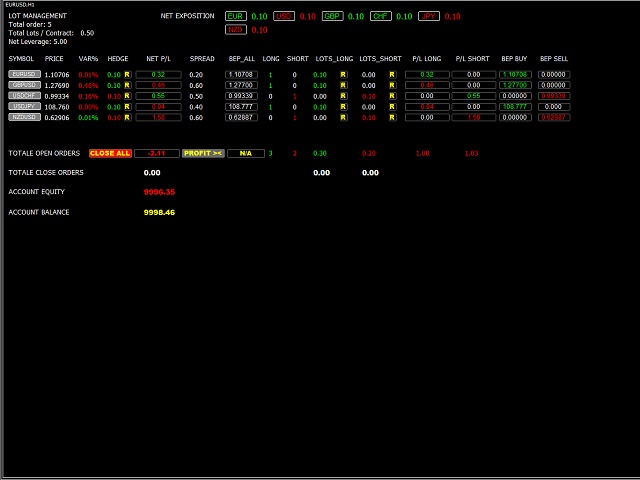Viewport: 640px width, 480px height.
Task: Click the R button in USDJPY HEDGE column
Action: point(127,107)
